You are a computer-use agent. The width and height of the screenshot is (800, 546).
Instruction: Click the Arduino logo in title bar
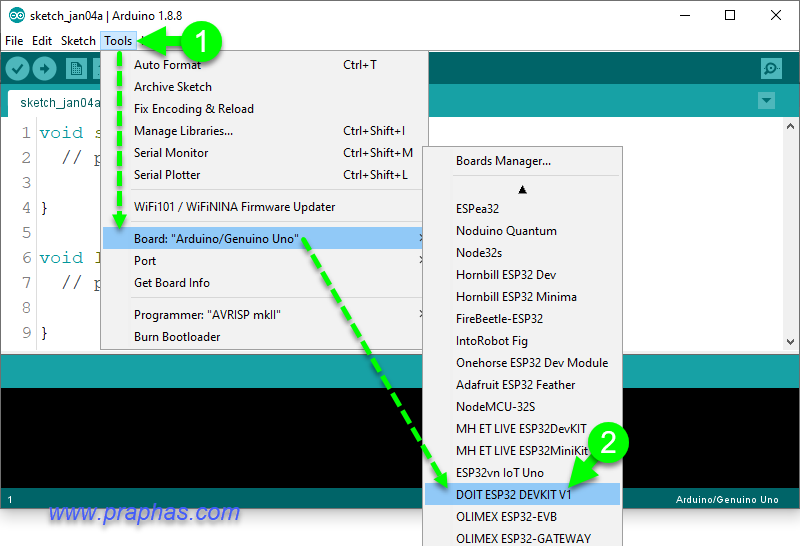(x=17, y=15)
